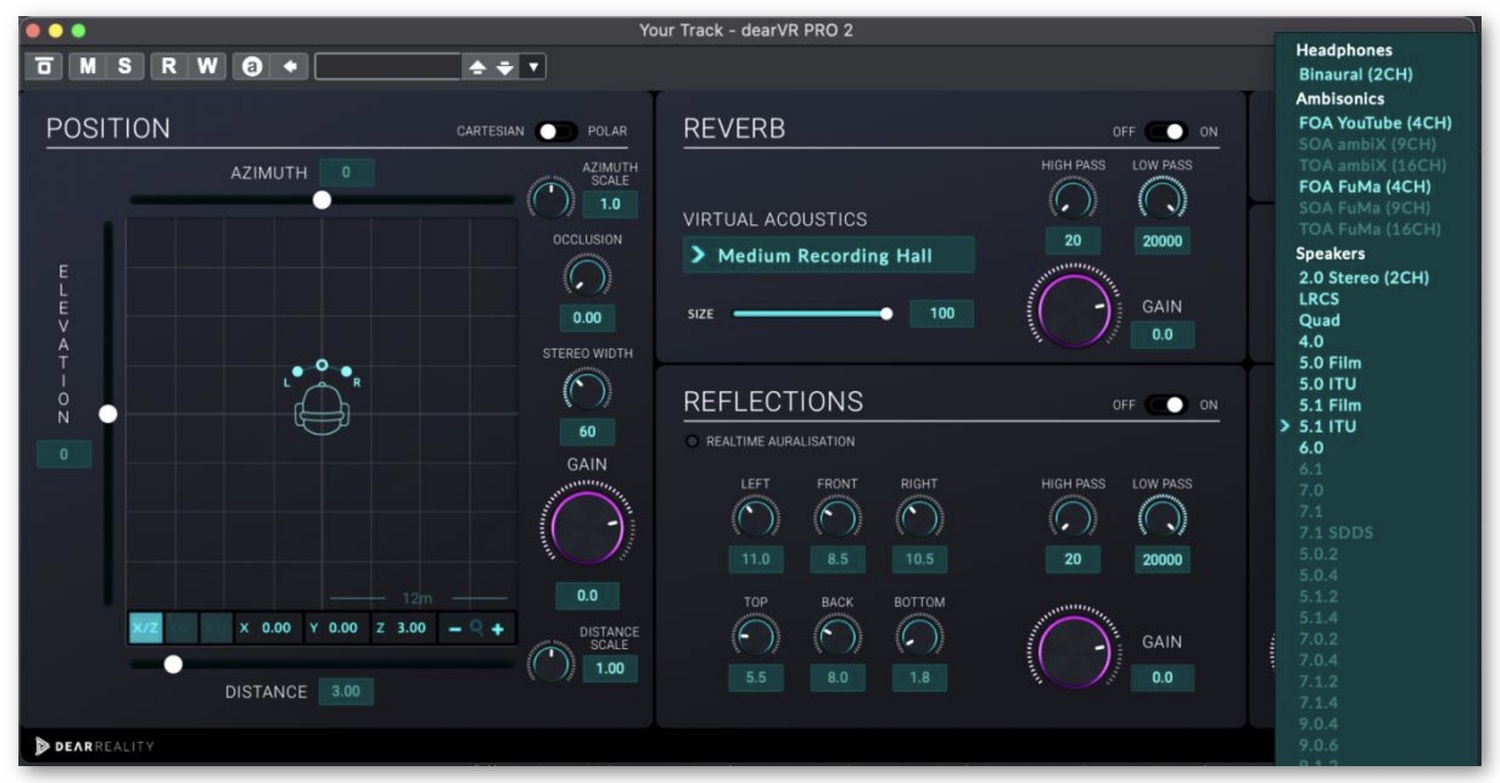Click the Stereo Width knob

587,390
